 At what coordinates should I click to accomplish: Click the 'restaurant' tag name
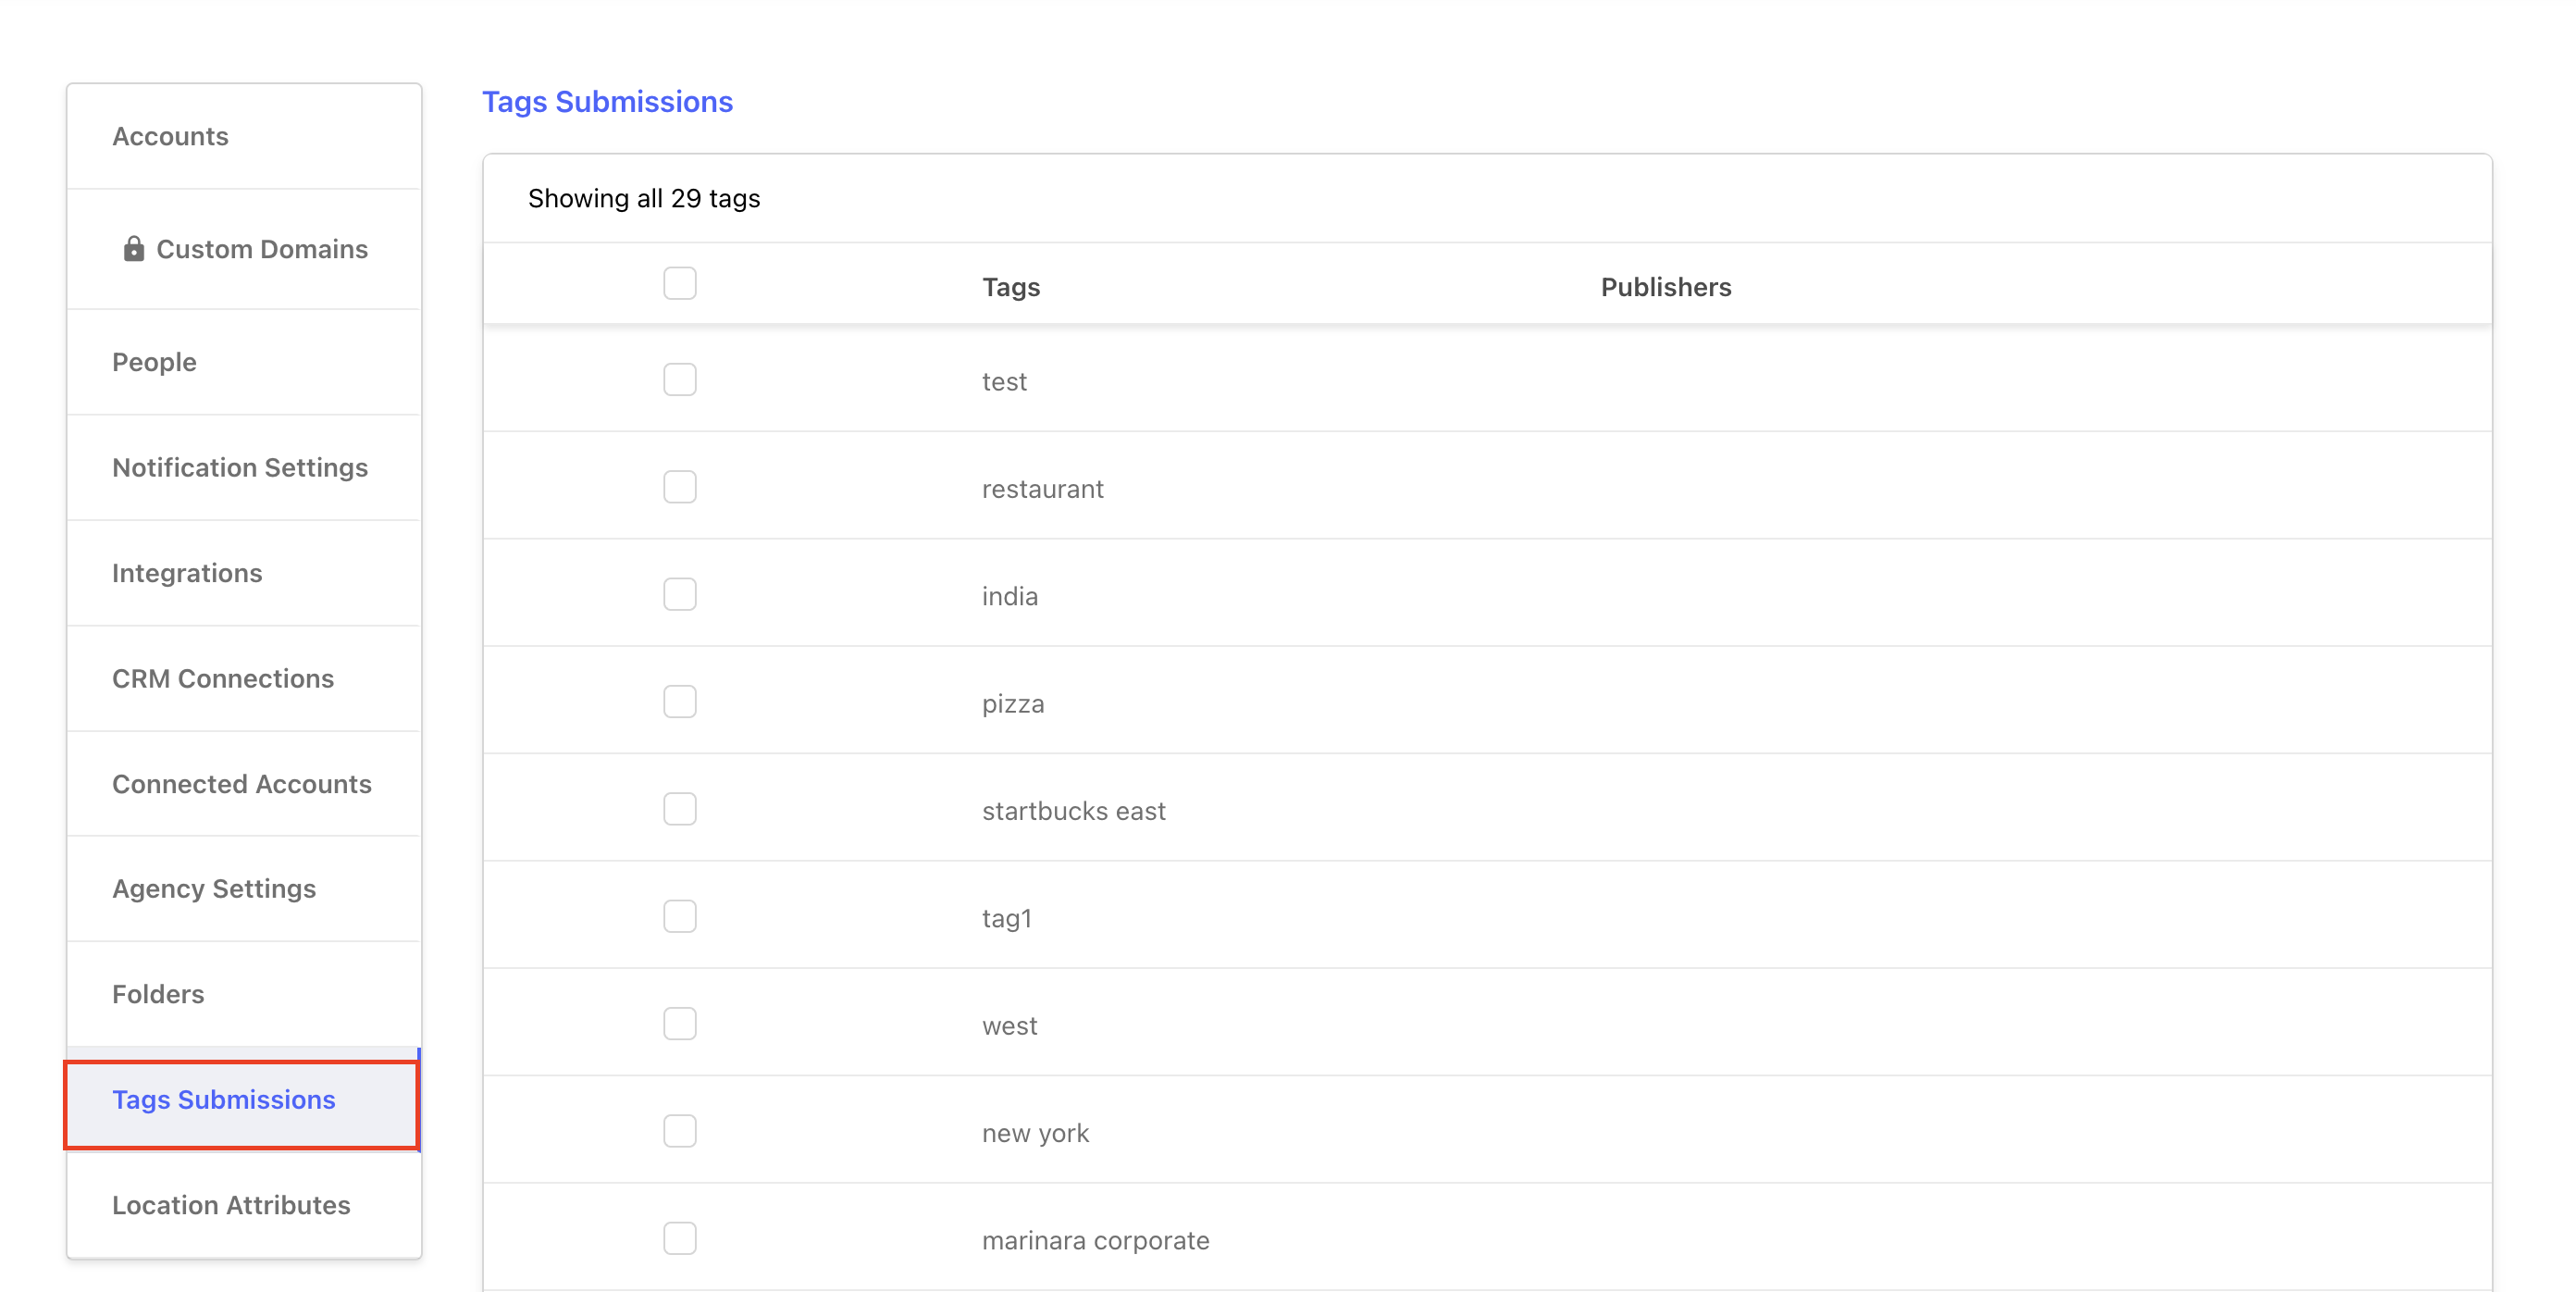[x=1042, y=489]
